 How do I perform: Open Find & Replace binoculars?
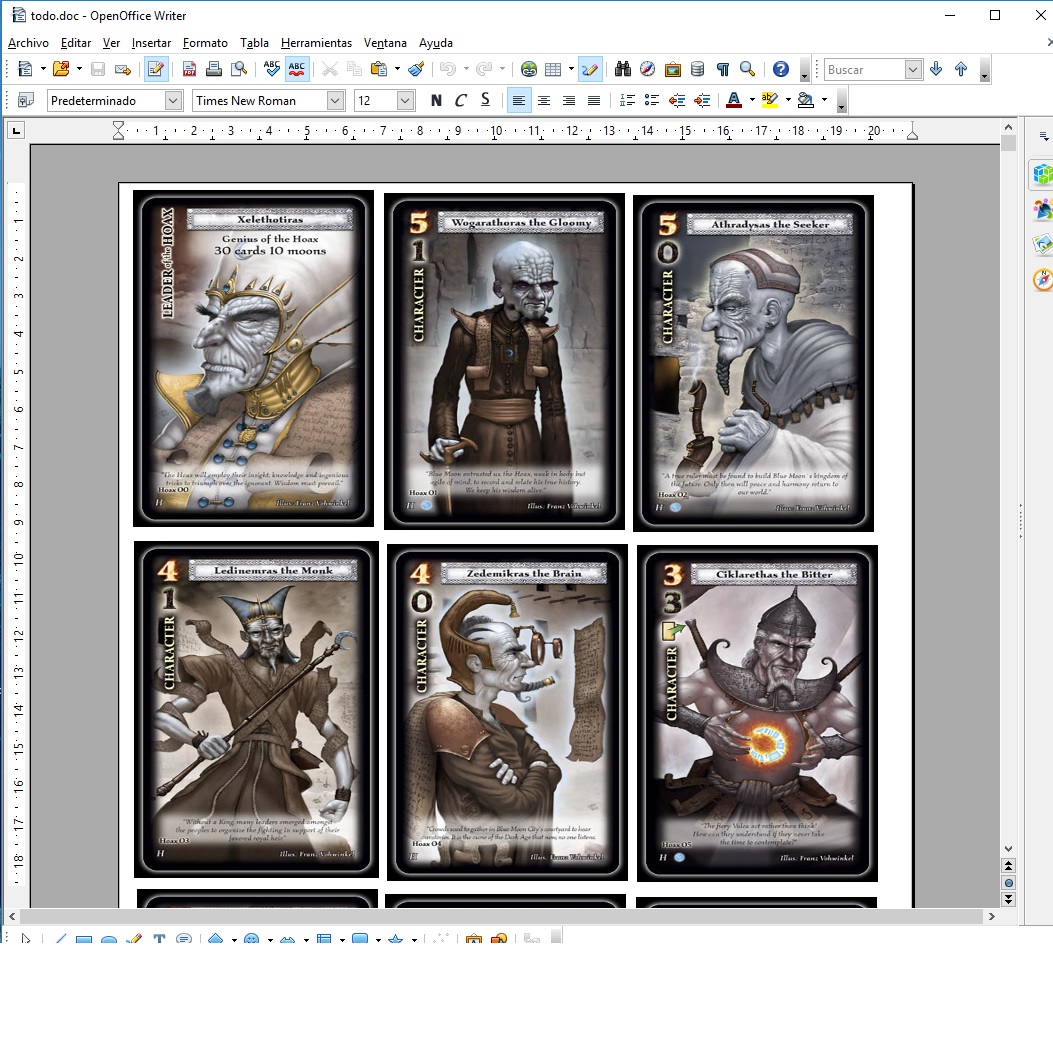click(623, 69)
